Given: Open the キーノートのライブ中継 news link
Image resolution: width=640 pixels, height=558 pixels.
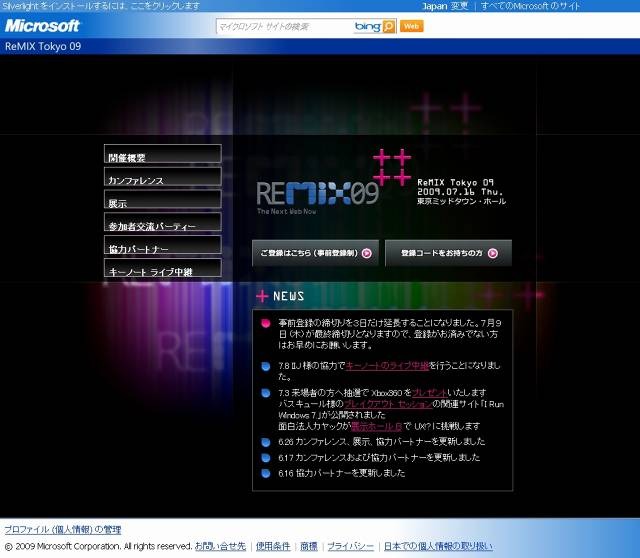Looking at the screenshot, I should coord(387,366).
